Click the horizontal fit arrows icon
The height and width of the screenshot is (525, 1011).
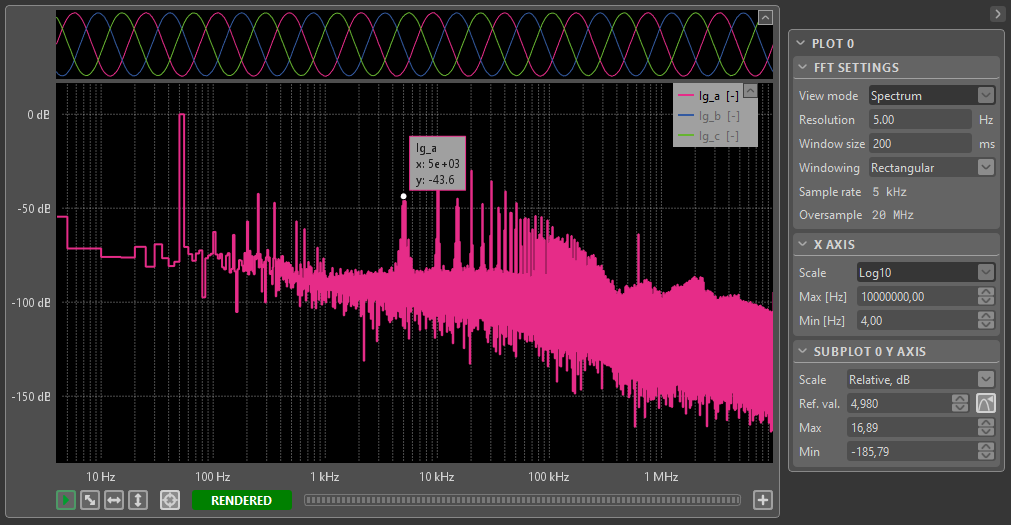point(114,500)
